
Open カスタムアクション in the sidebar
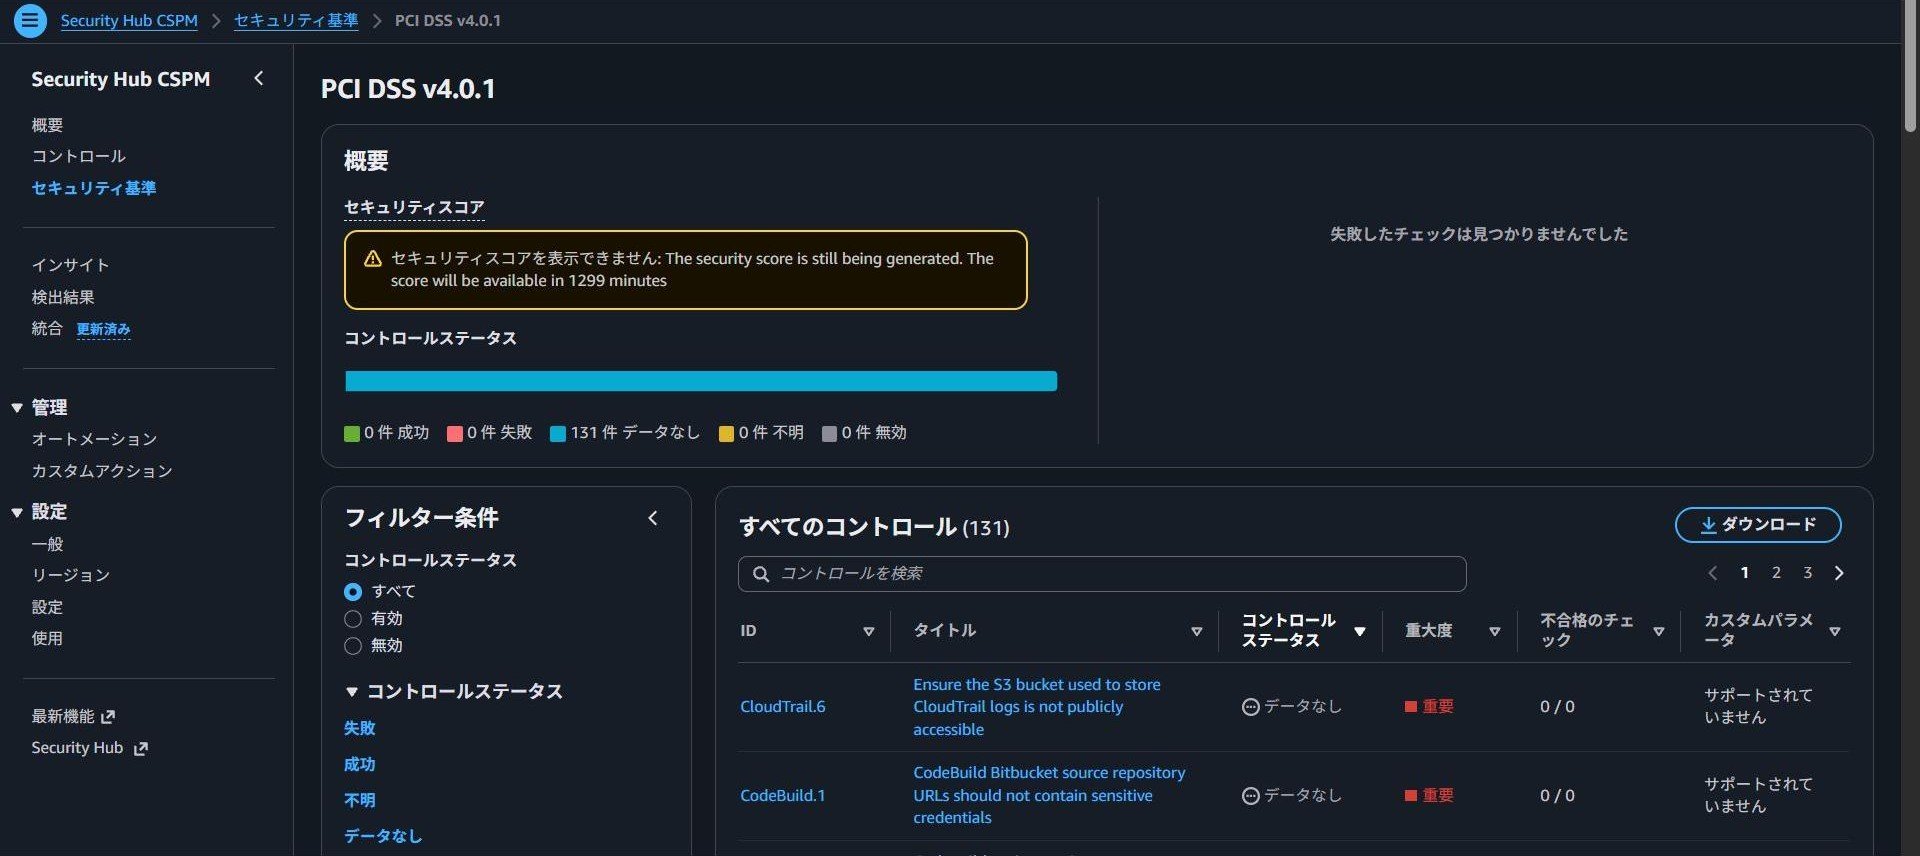102,471
